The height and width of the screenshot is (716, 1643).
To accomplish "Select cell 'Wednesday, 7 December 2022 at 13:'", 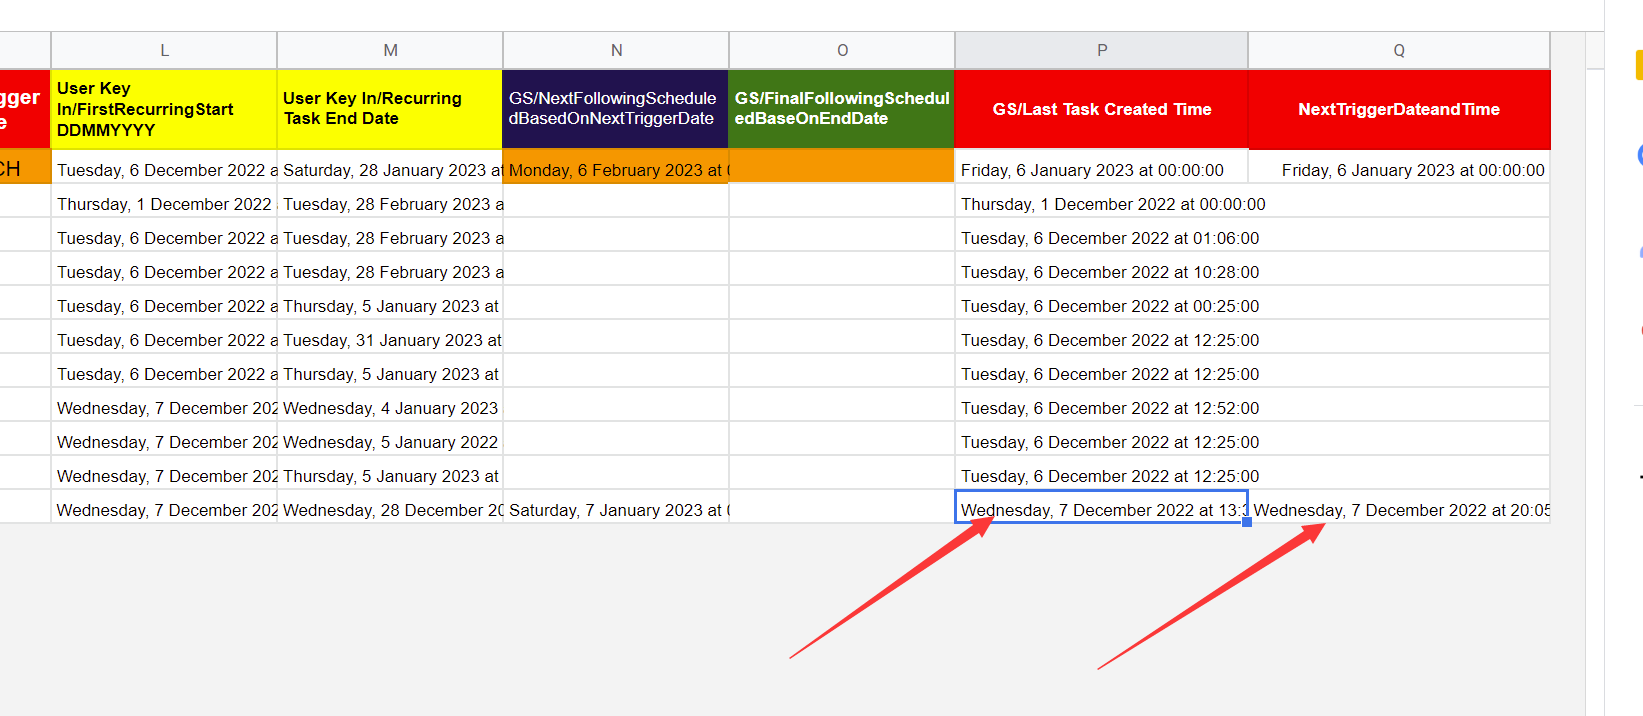I will click(x=1101, y=507).
